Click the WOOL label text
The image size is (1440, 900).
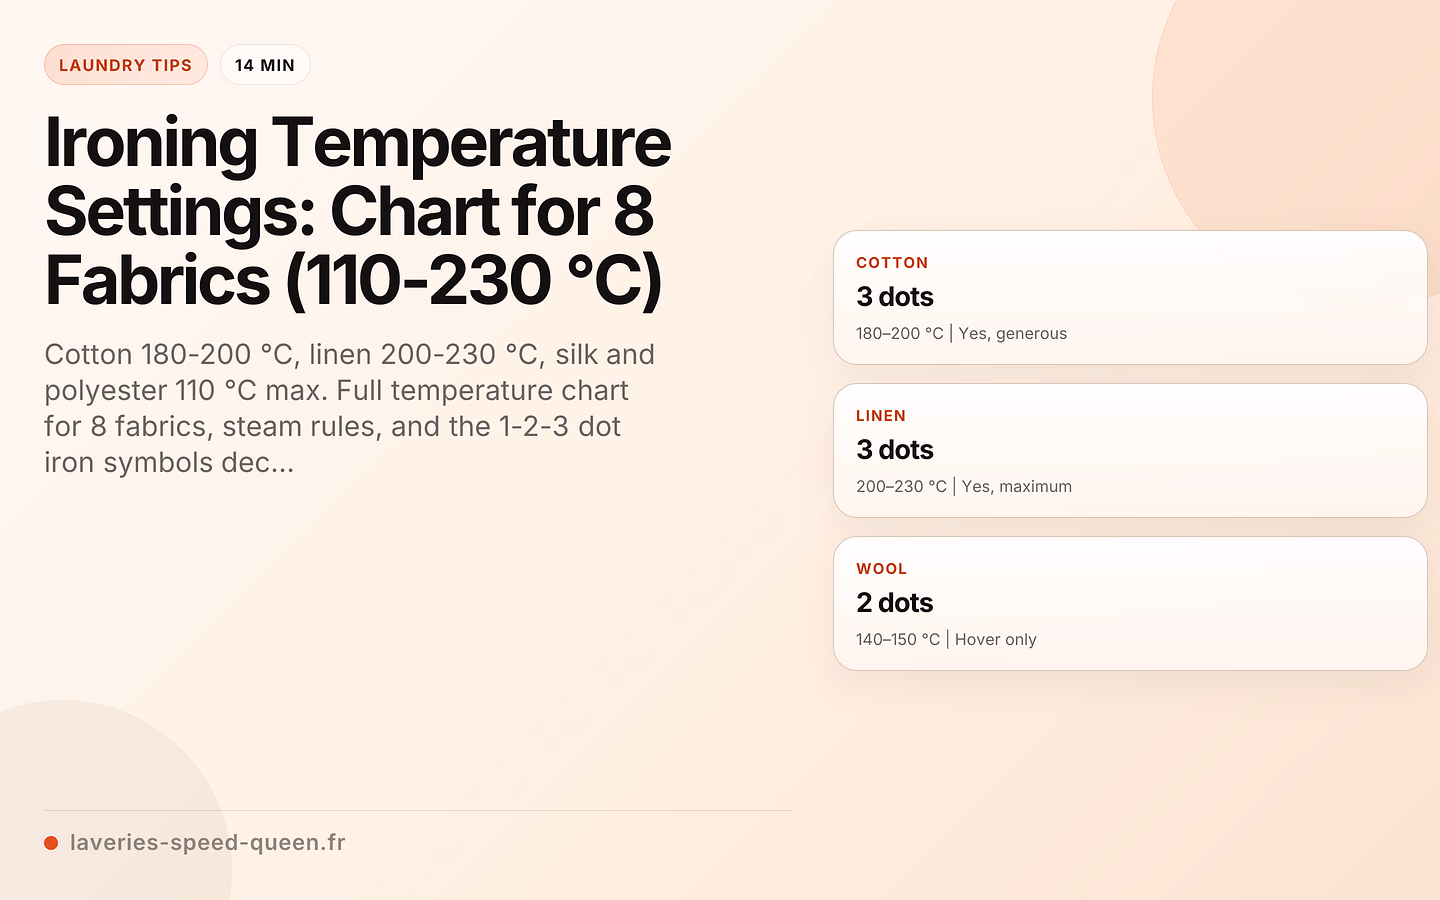coord(882,569)
